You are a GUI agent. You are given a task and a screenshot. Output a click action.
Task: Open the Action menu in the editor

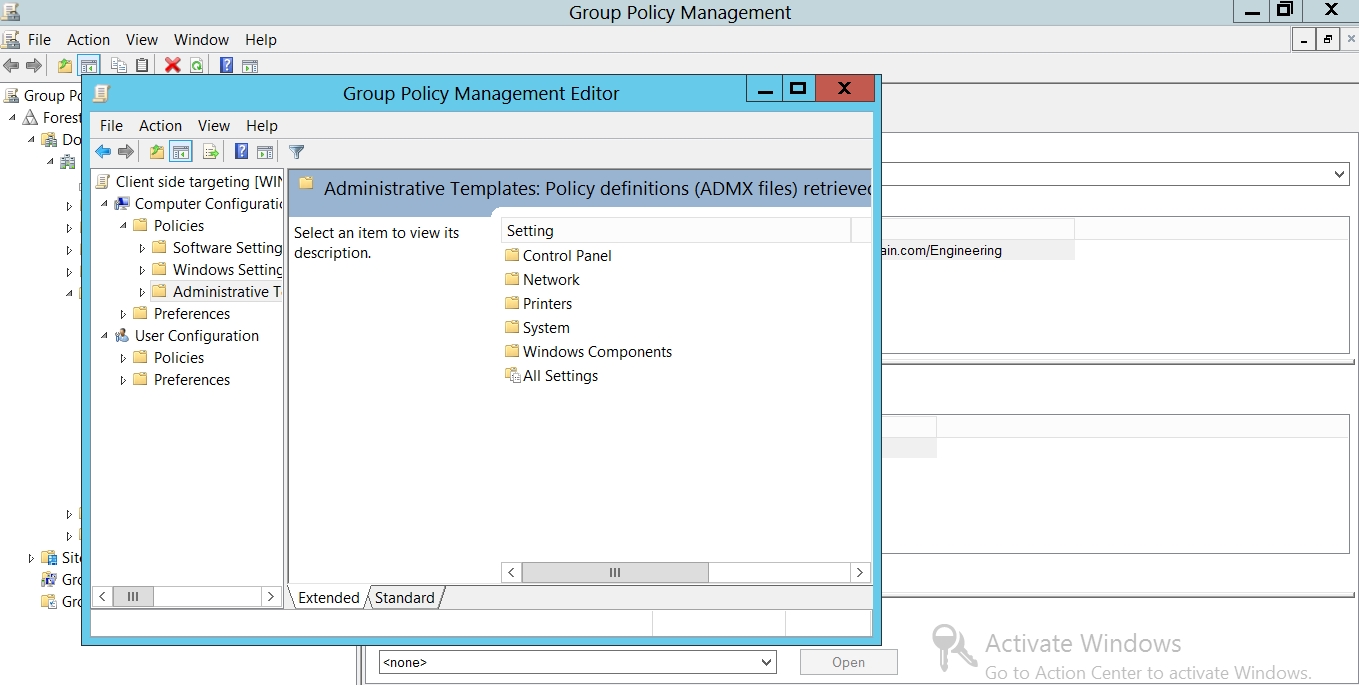160,126
